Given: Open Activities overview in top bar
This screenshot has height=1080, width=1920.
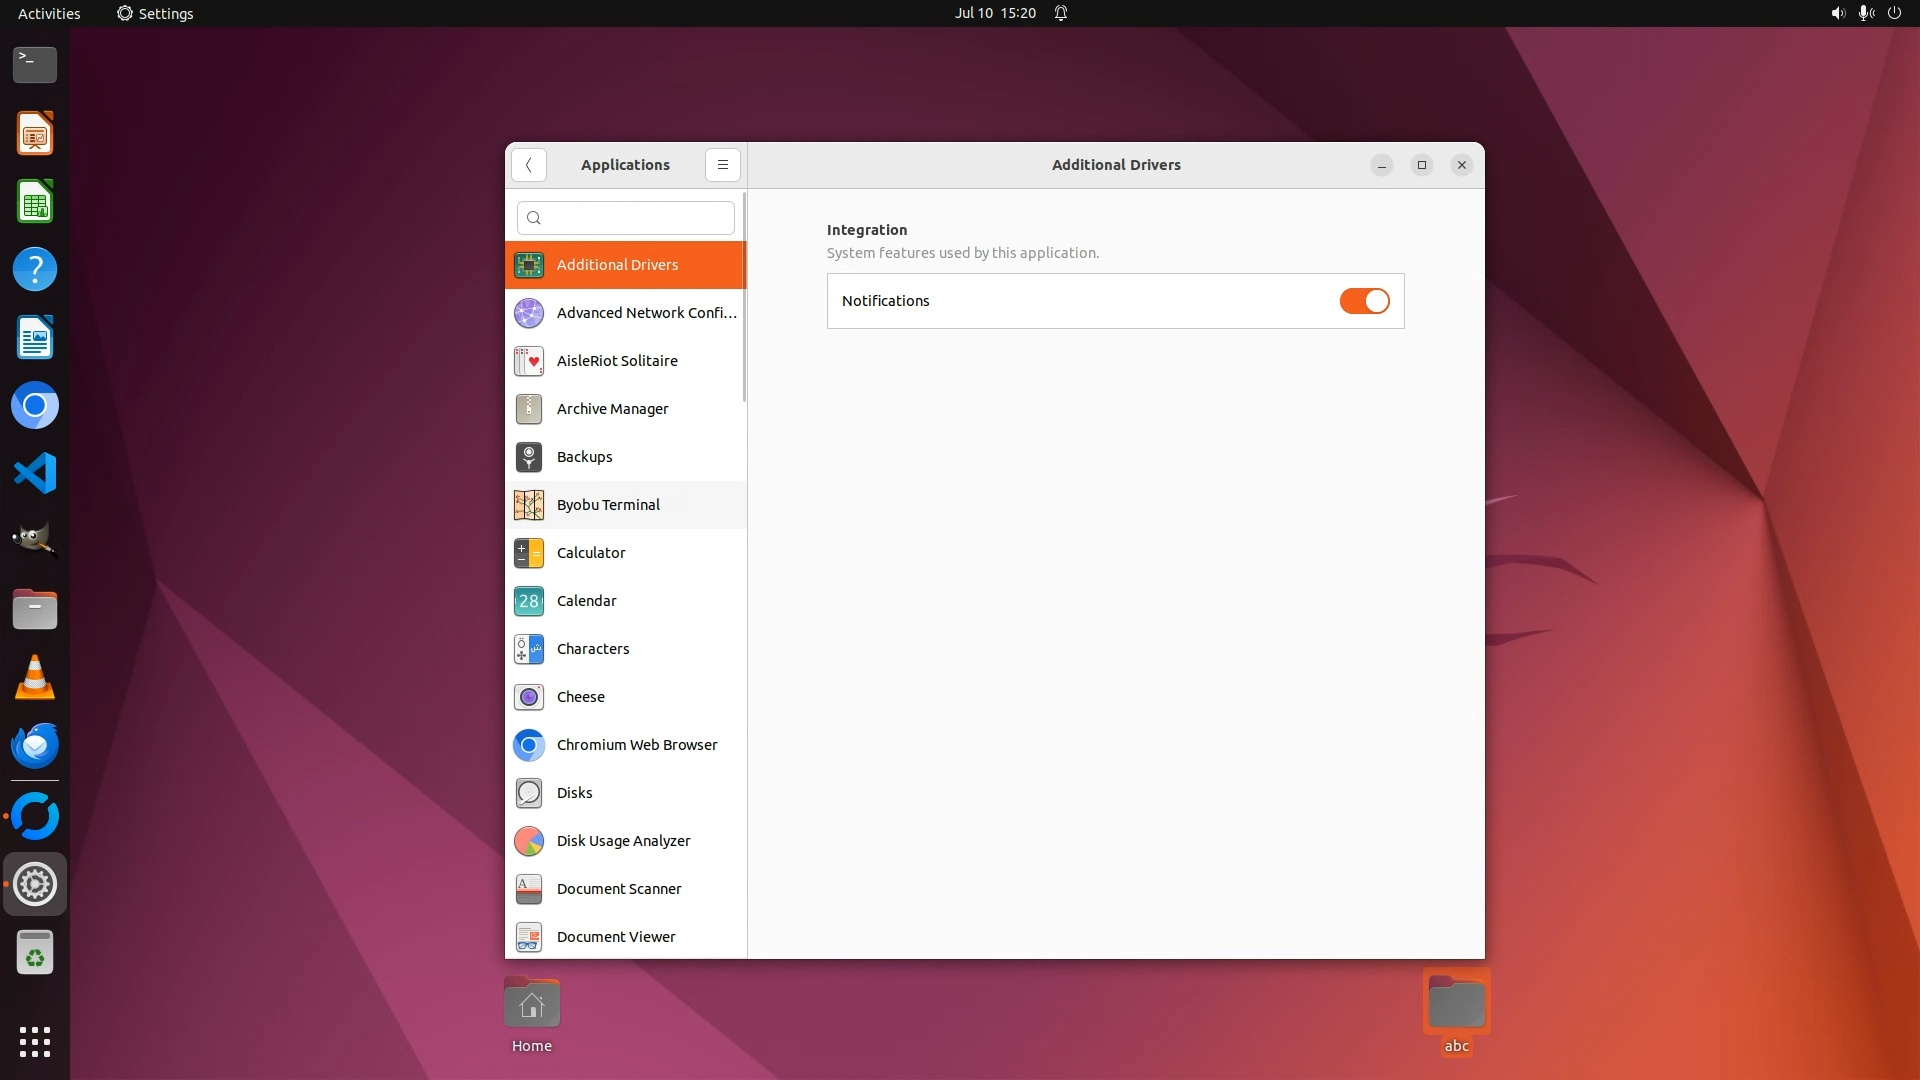Looking at the screenshot, I should click(x=49, y=13).
